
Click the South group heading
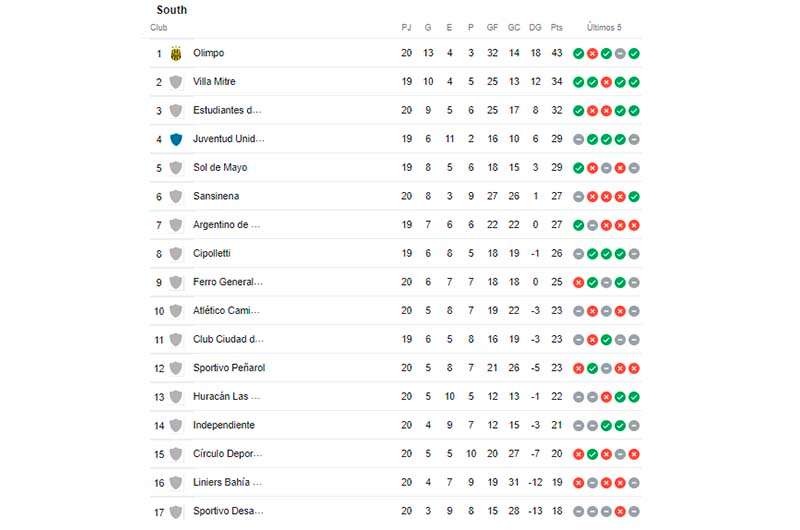click(172, 10)
